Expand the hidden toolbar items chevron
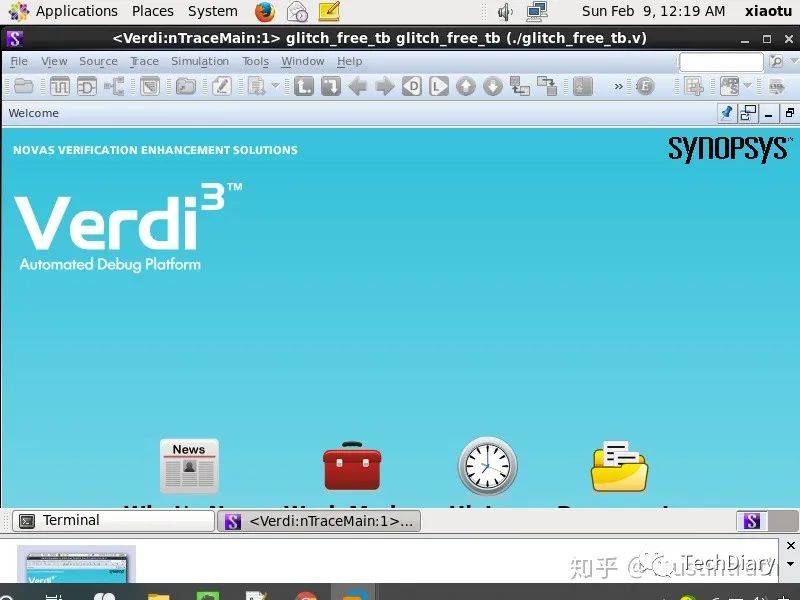Viewport: 800px width, 600px height. pyautogui.click(x=618, y=86)
